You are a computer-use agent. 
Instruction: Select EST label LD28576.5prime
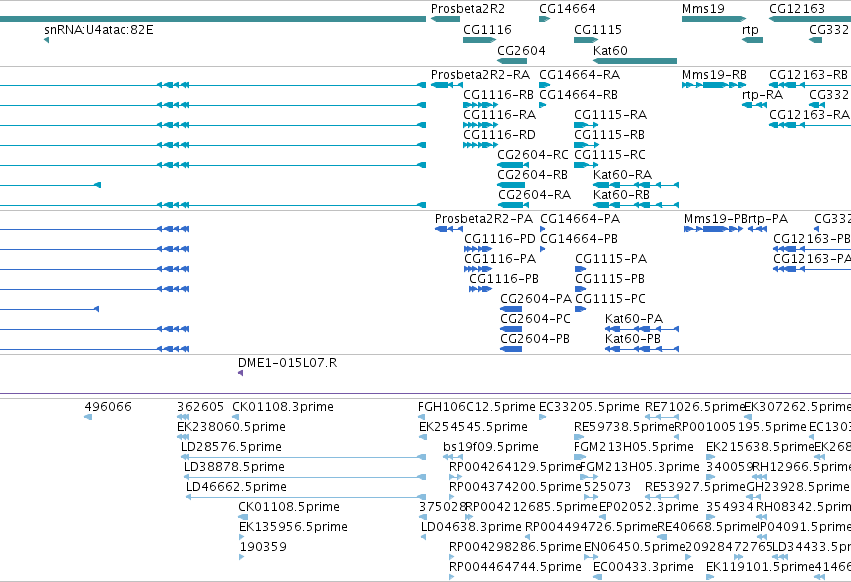pyautogui.click(x=231, y=447)
